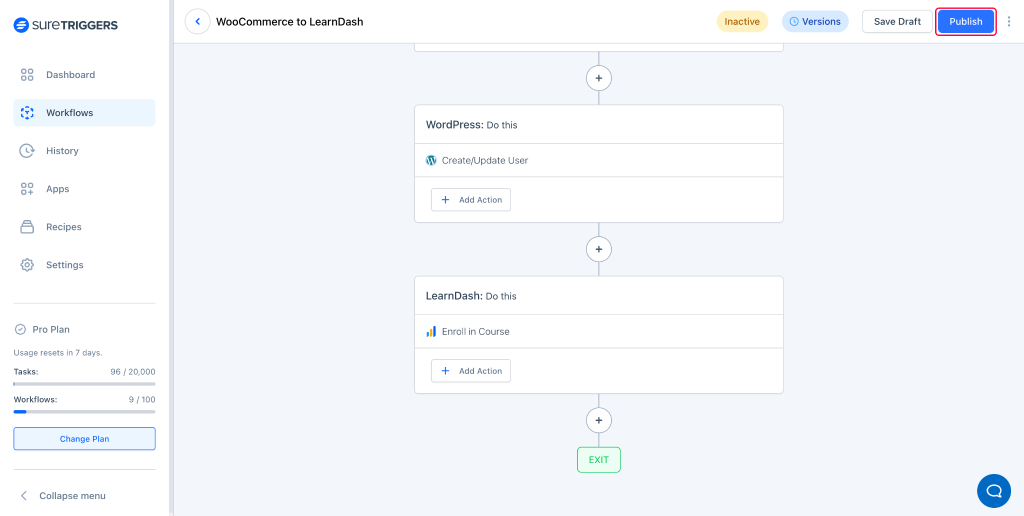This screenshot has width=1024, height=516.
Task: Open the chat support widget
Action: pos(994,491)
